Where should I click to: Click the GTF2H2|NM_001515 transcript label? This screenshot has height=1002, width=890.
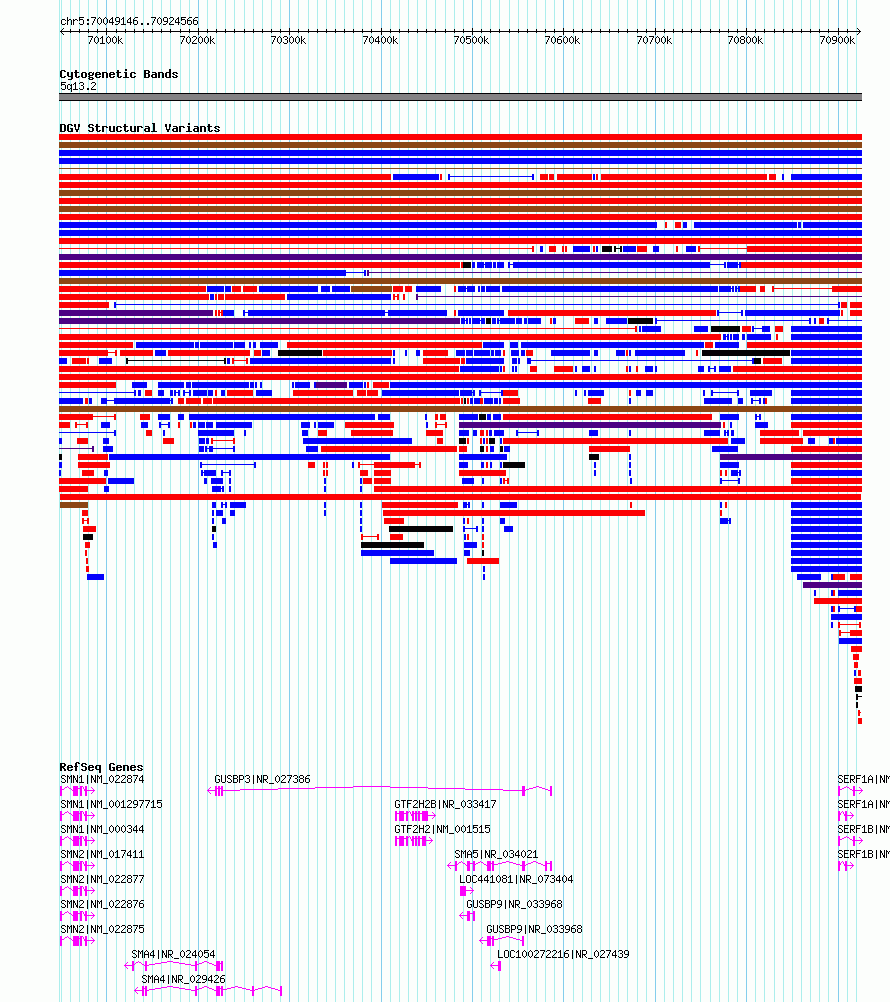pyautogui.click(x=442, y=829)
